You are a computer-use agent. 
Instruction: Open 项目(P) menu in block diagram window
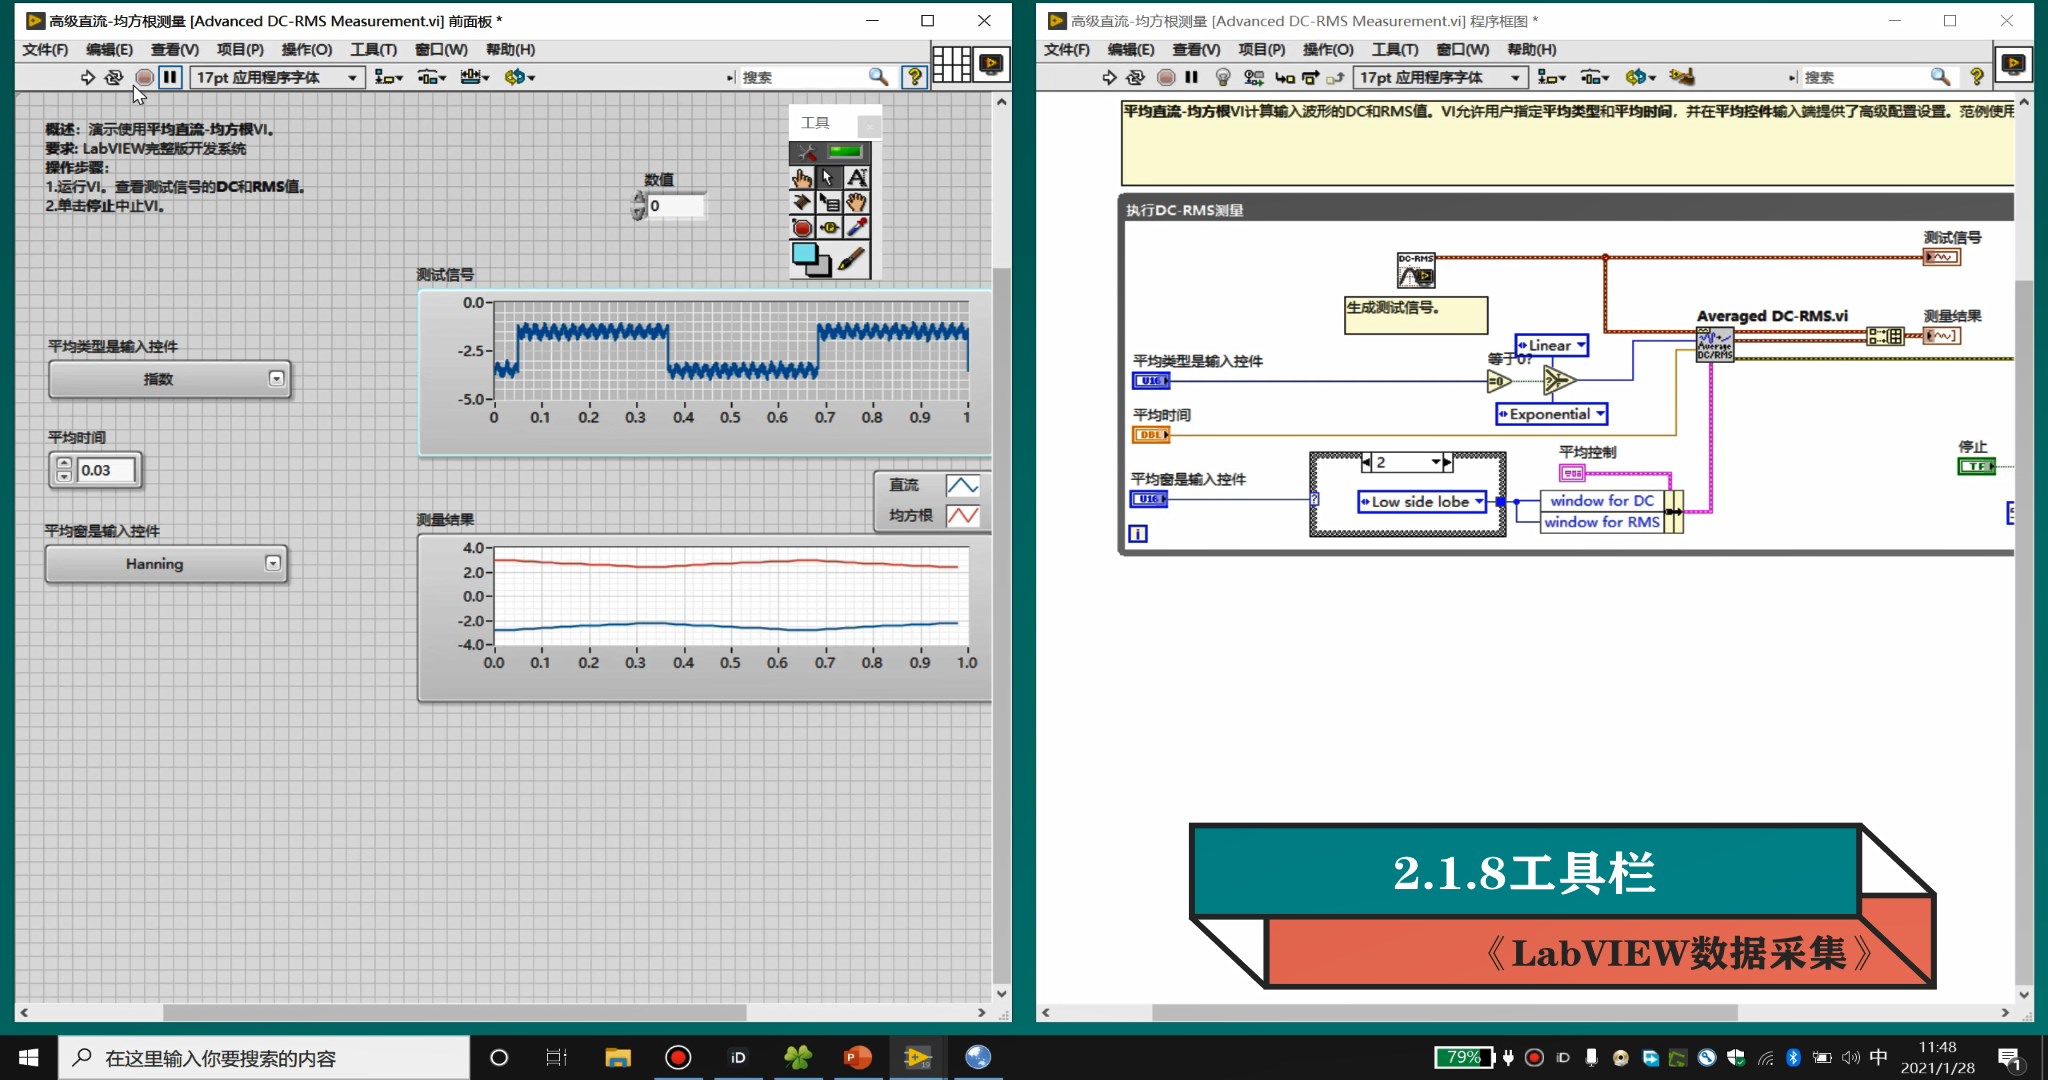[x=1261, y=49]
